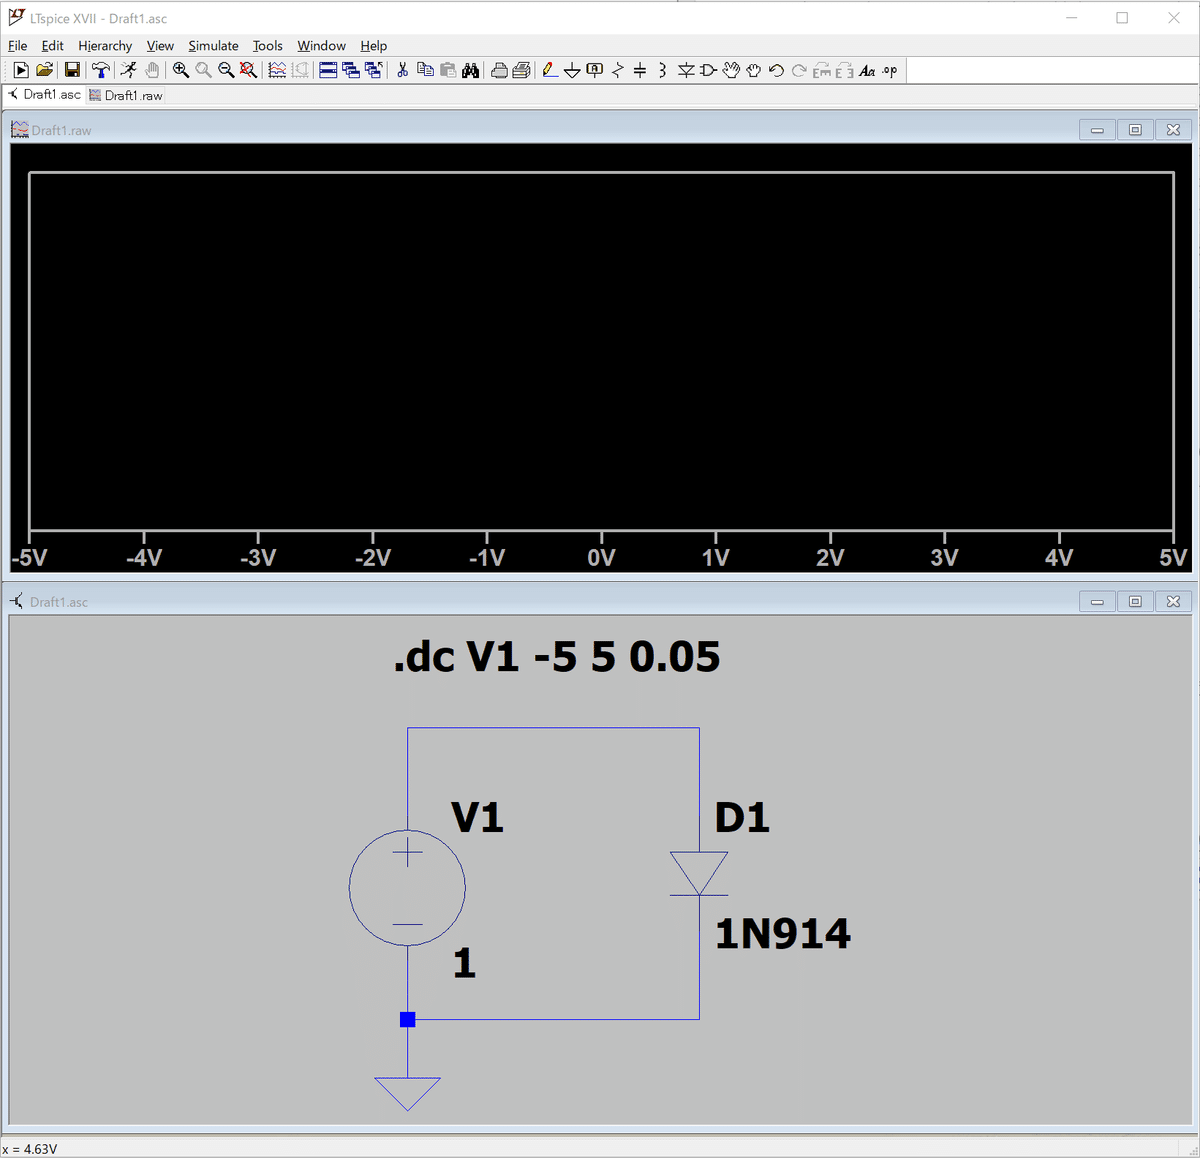This screenshot has width=1200, height=1158.
Task: Cascade windows with the Cascade icon
Action: (351, 70)
